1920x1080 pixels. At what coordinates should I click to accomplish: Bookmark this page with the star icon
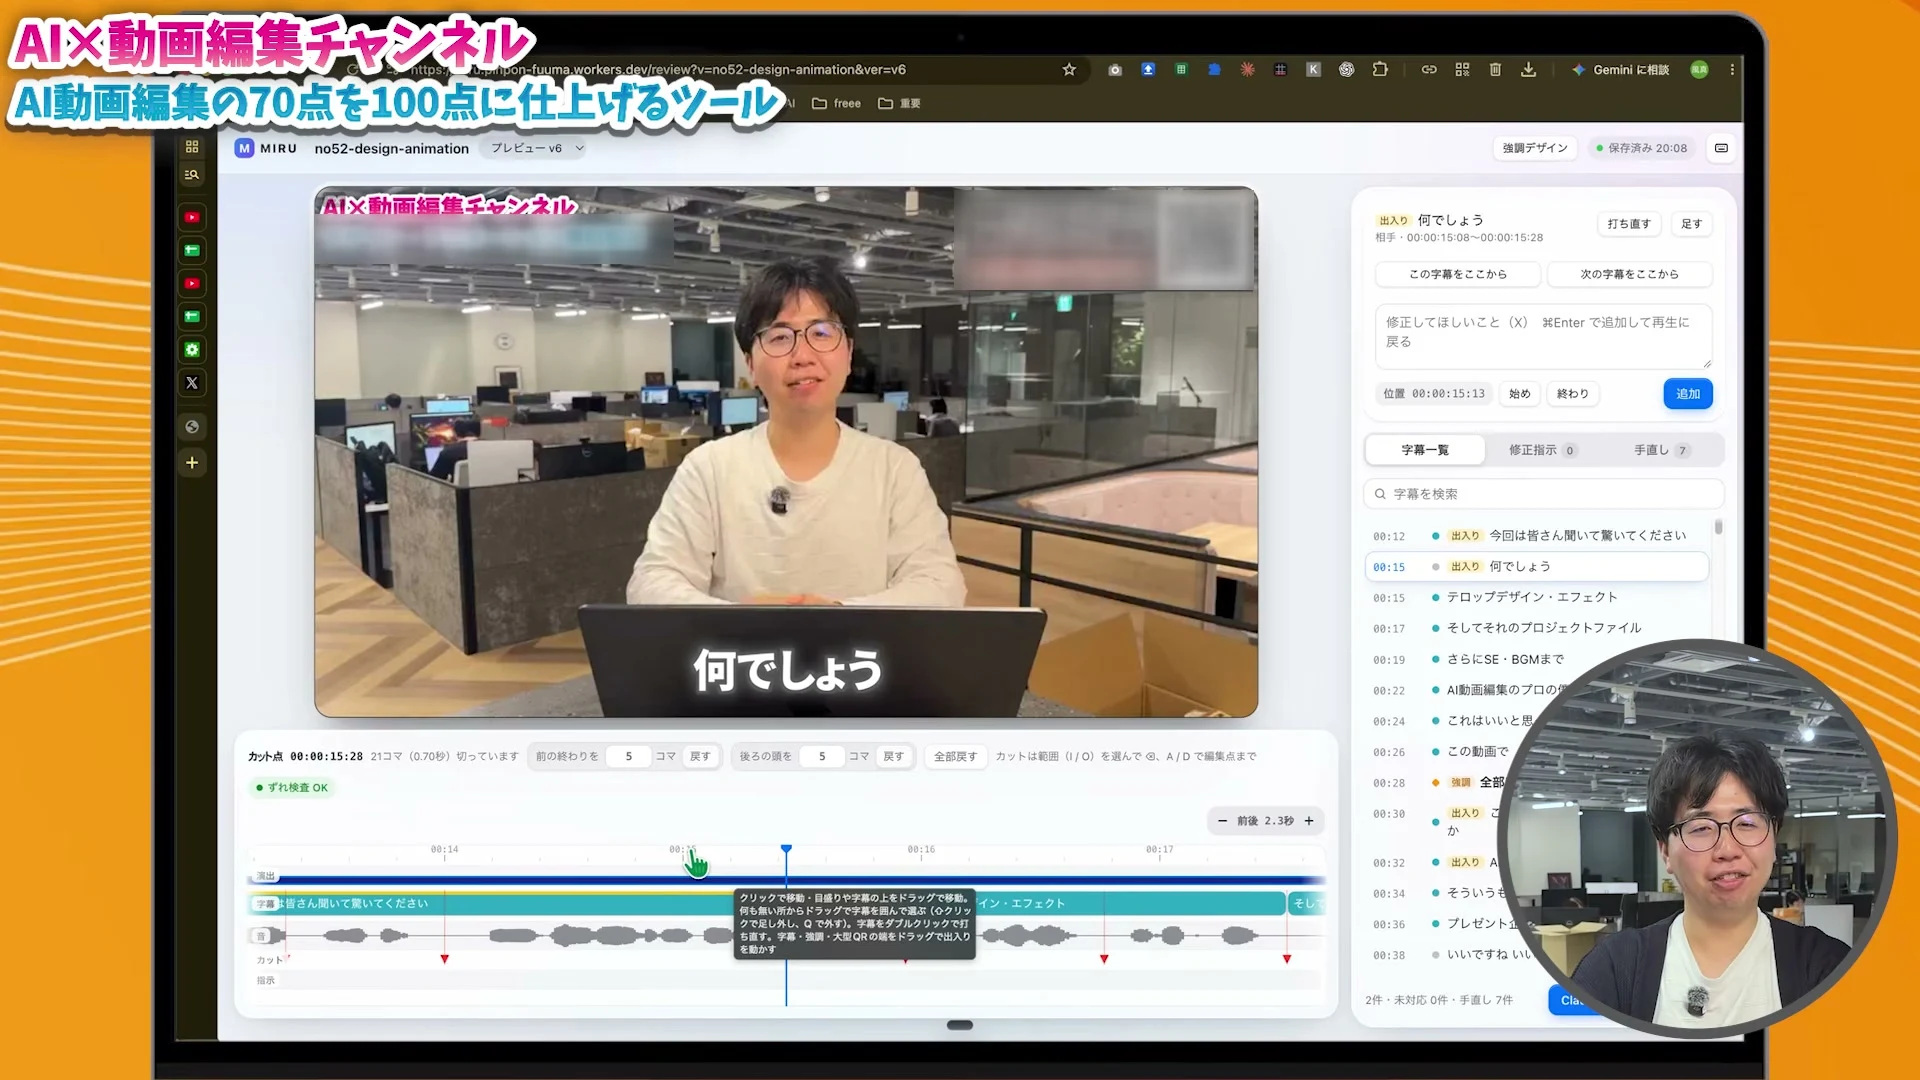(1069, 69)
